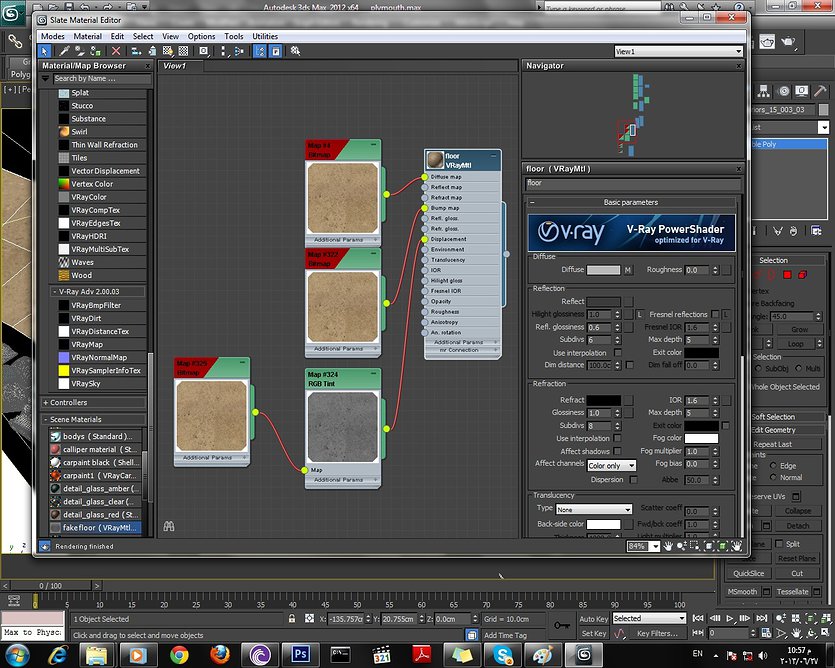Viewport: 835px width, 668px height.
Task: Select the arrow Select Tool in toolbar
Action: pos(45,50)
